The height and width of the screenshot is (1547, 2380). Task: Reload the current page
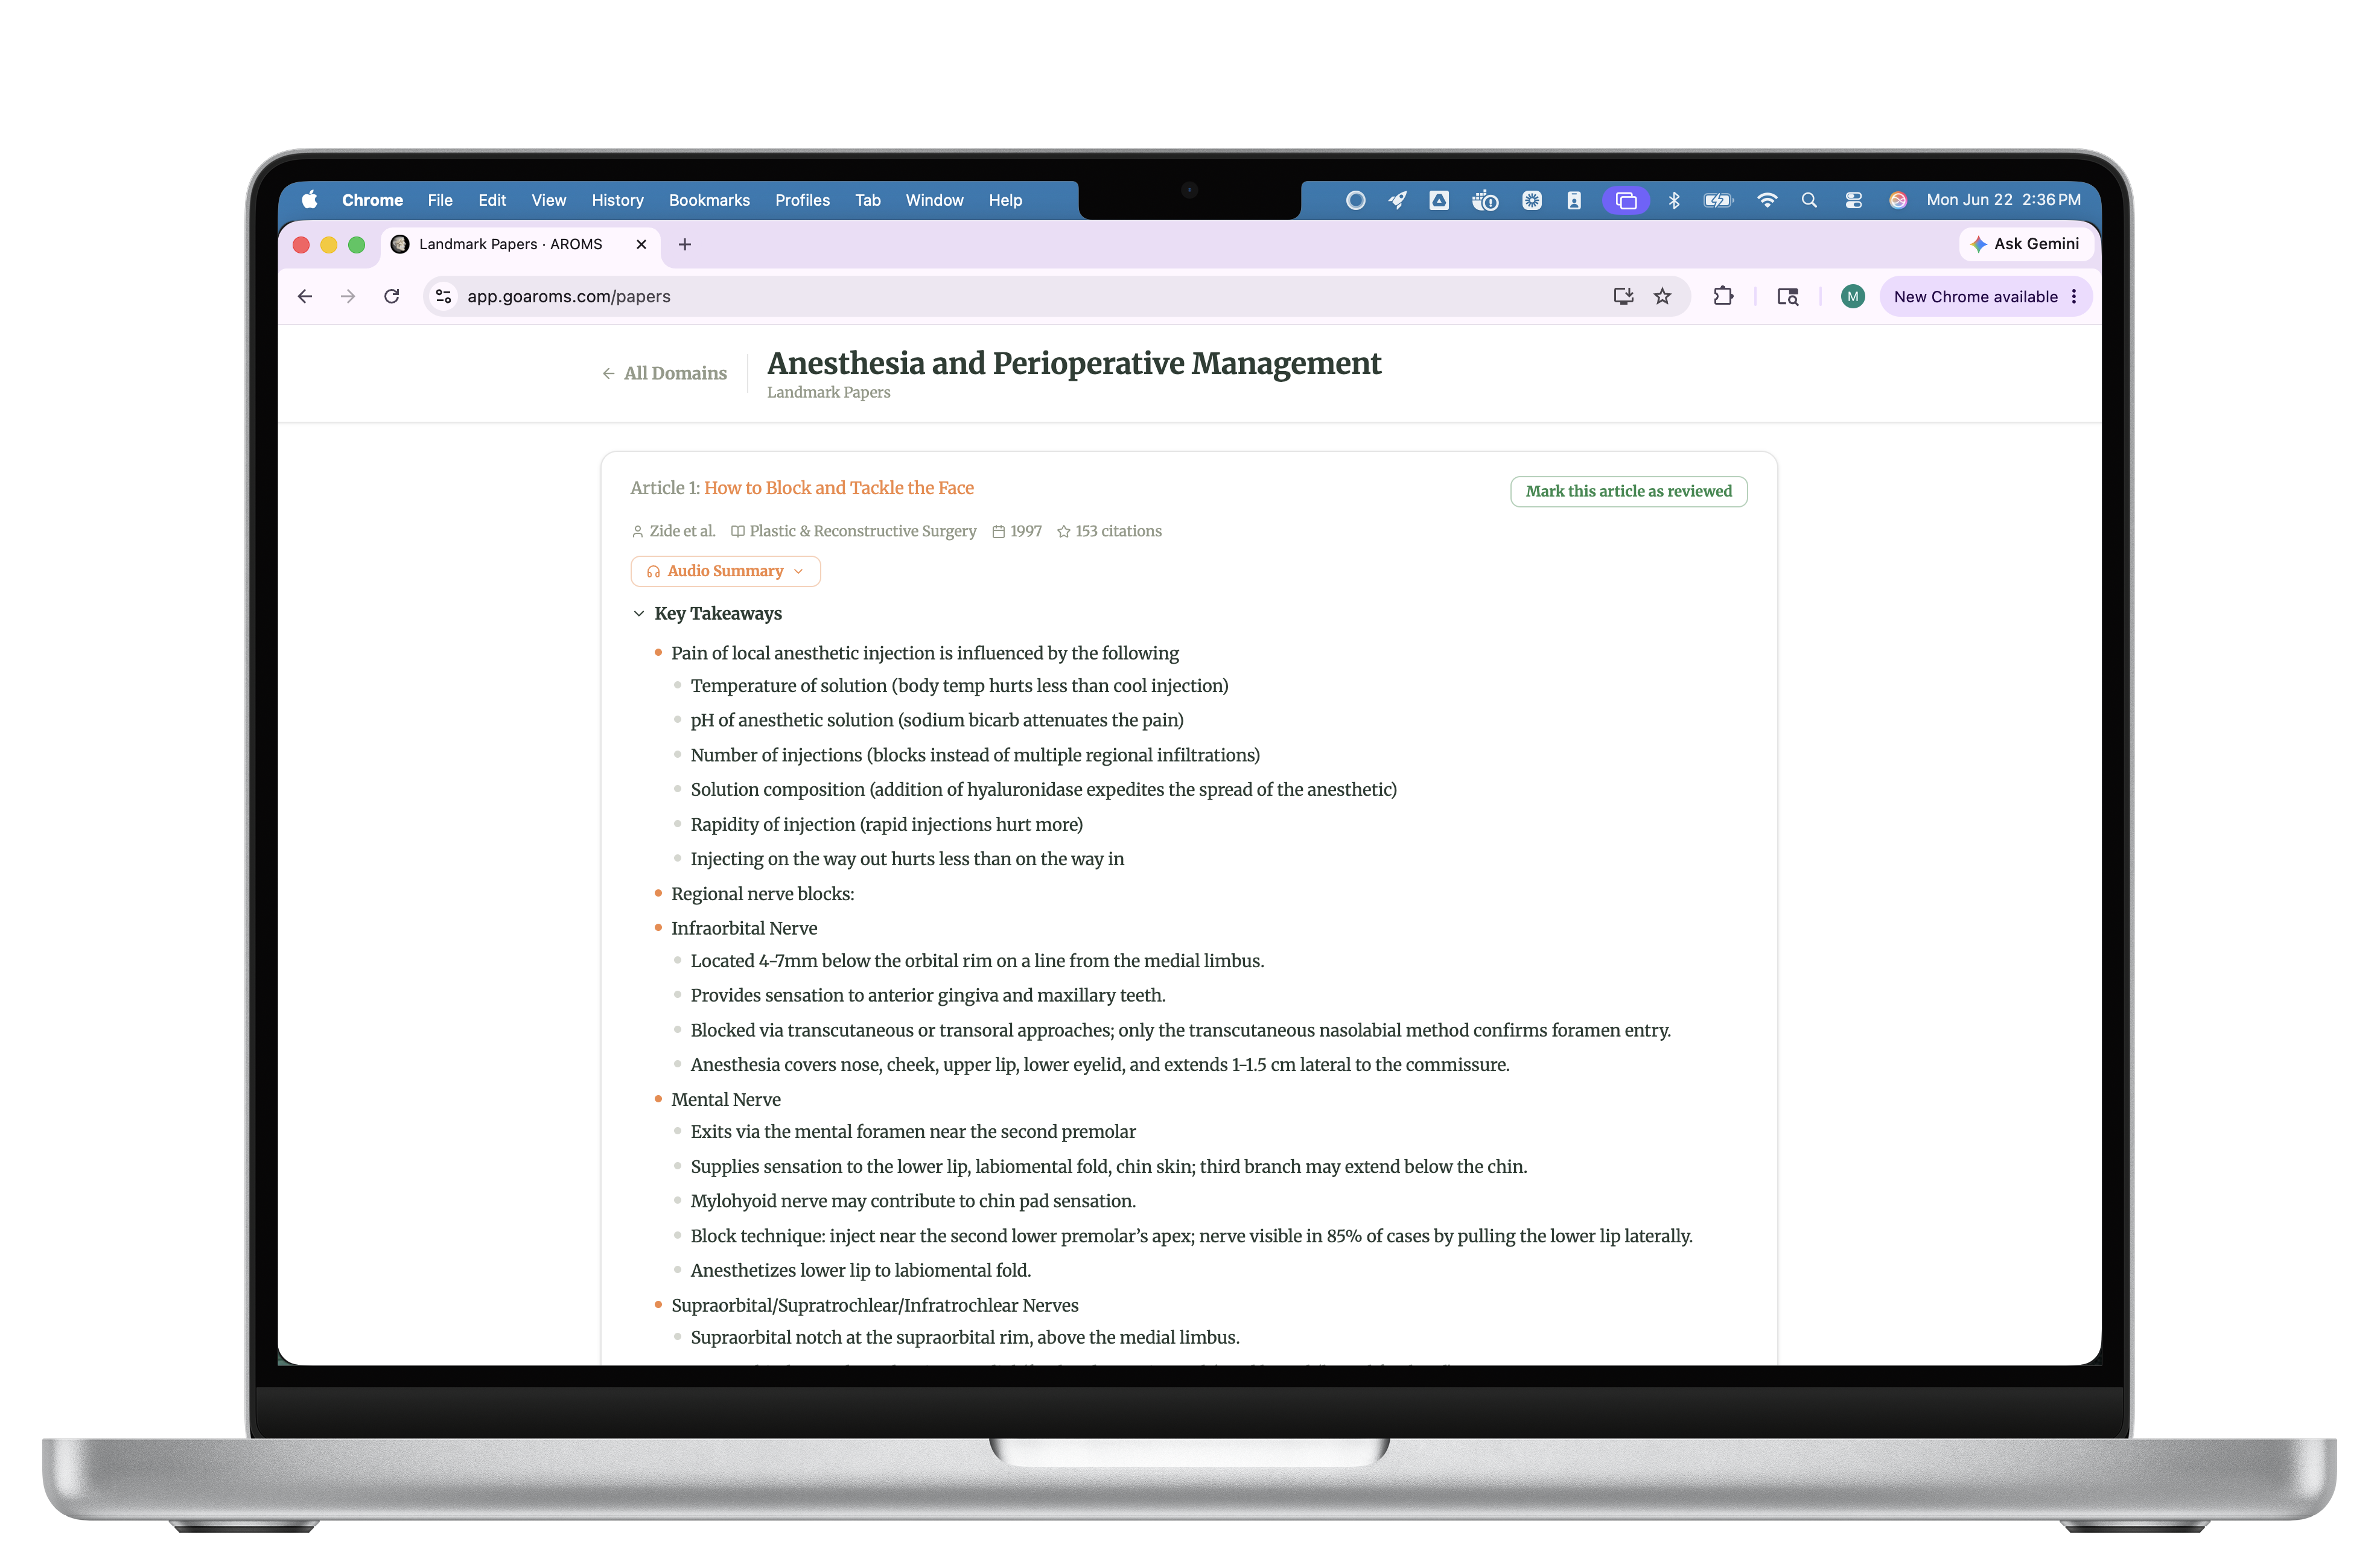(392, 296)
